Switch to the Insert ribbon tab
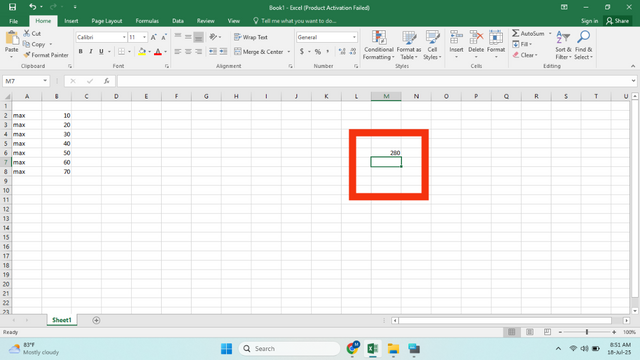The image size is (640, 360). (71, 21)
